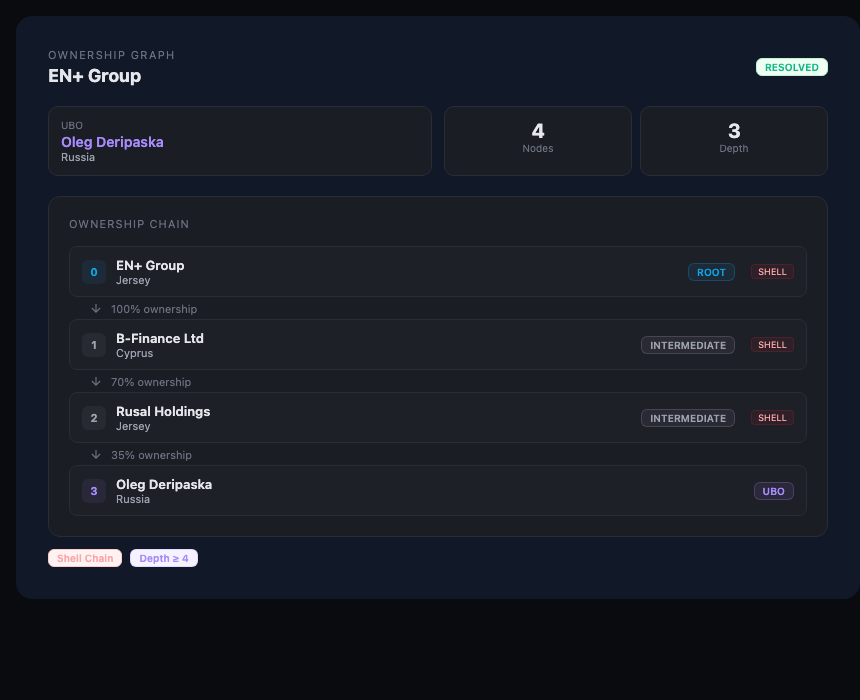Image resolution: width=860 pixels, height=700 pixels.
Task: Select the arrow icon showing 70% ownership
Action: 96,381
